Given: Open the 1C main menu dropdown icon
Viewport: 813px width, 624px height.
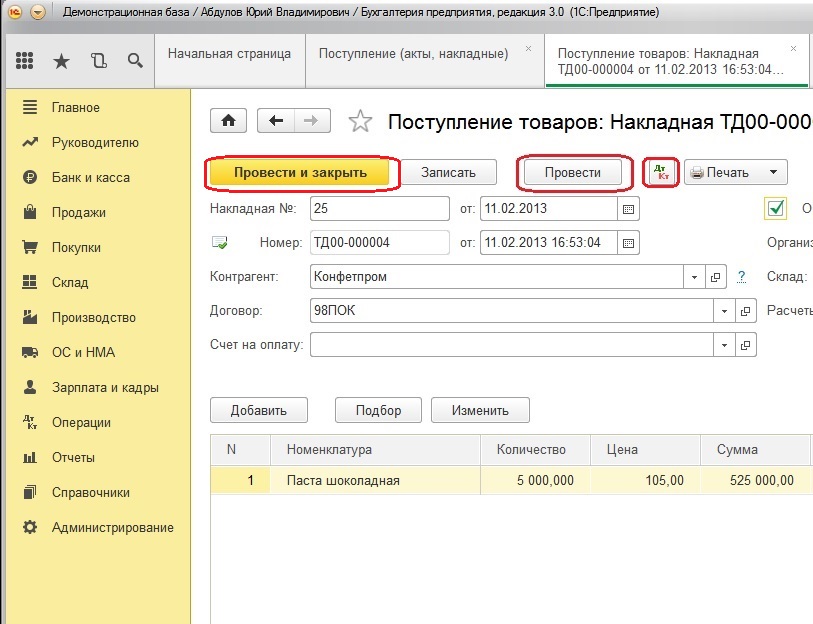Looking at the screenshot, I should click(x=37, y=12).
